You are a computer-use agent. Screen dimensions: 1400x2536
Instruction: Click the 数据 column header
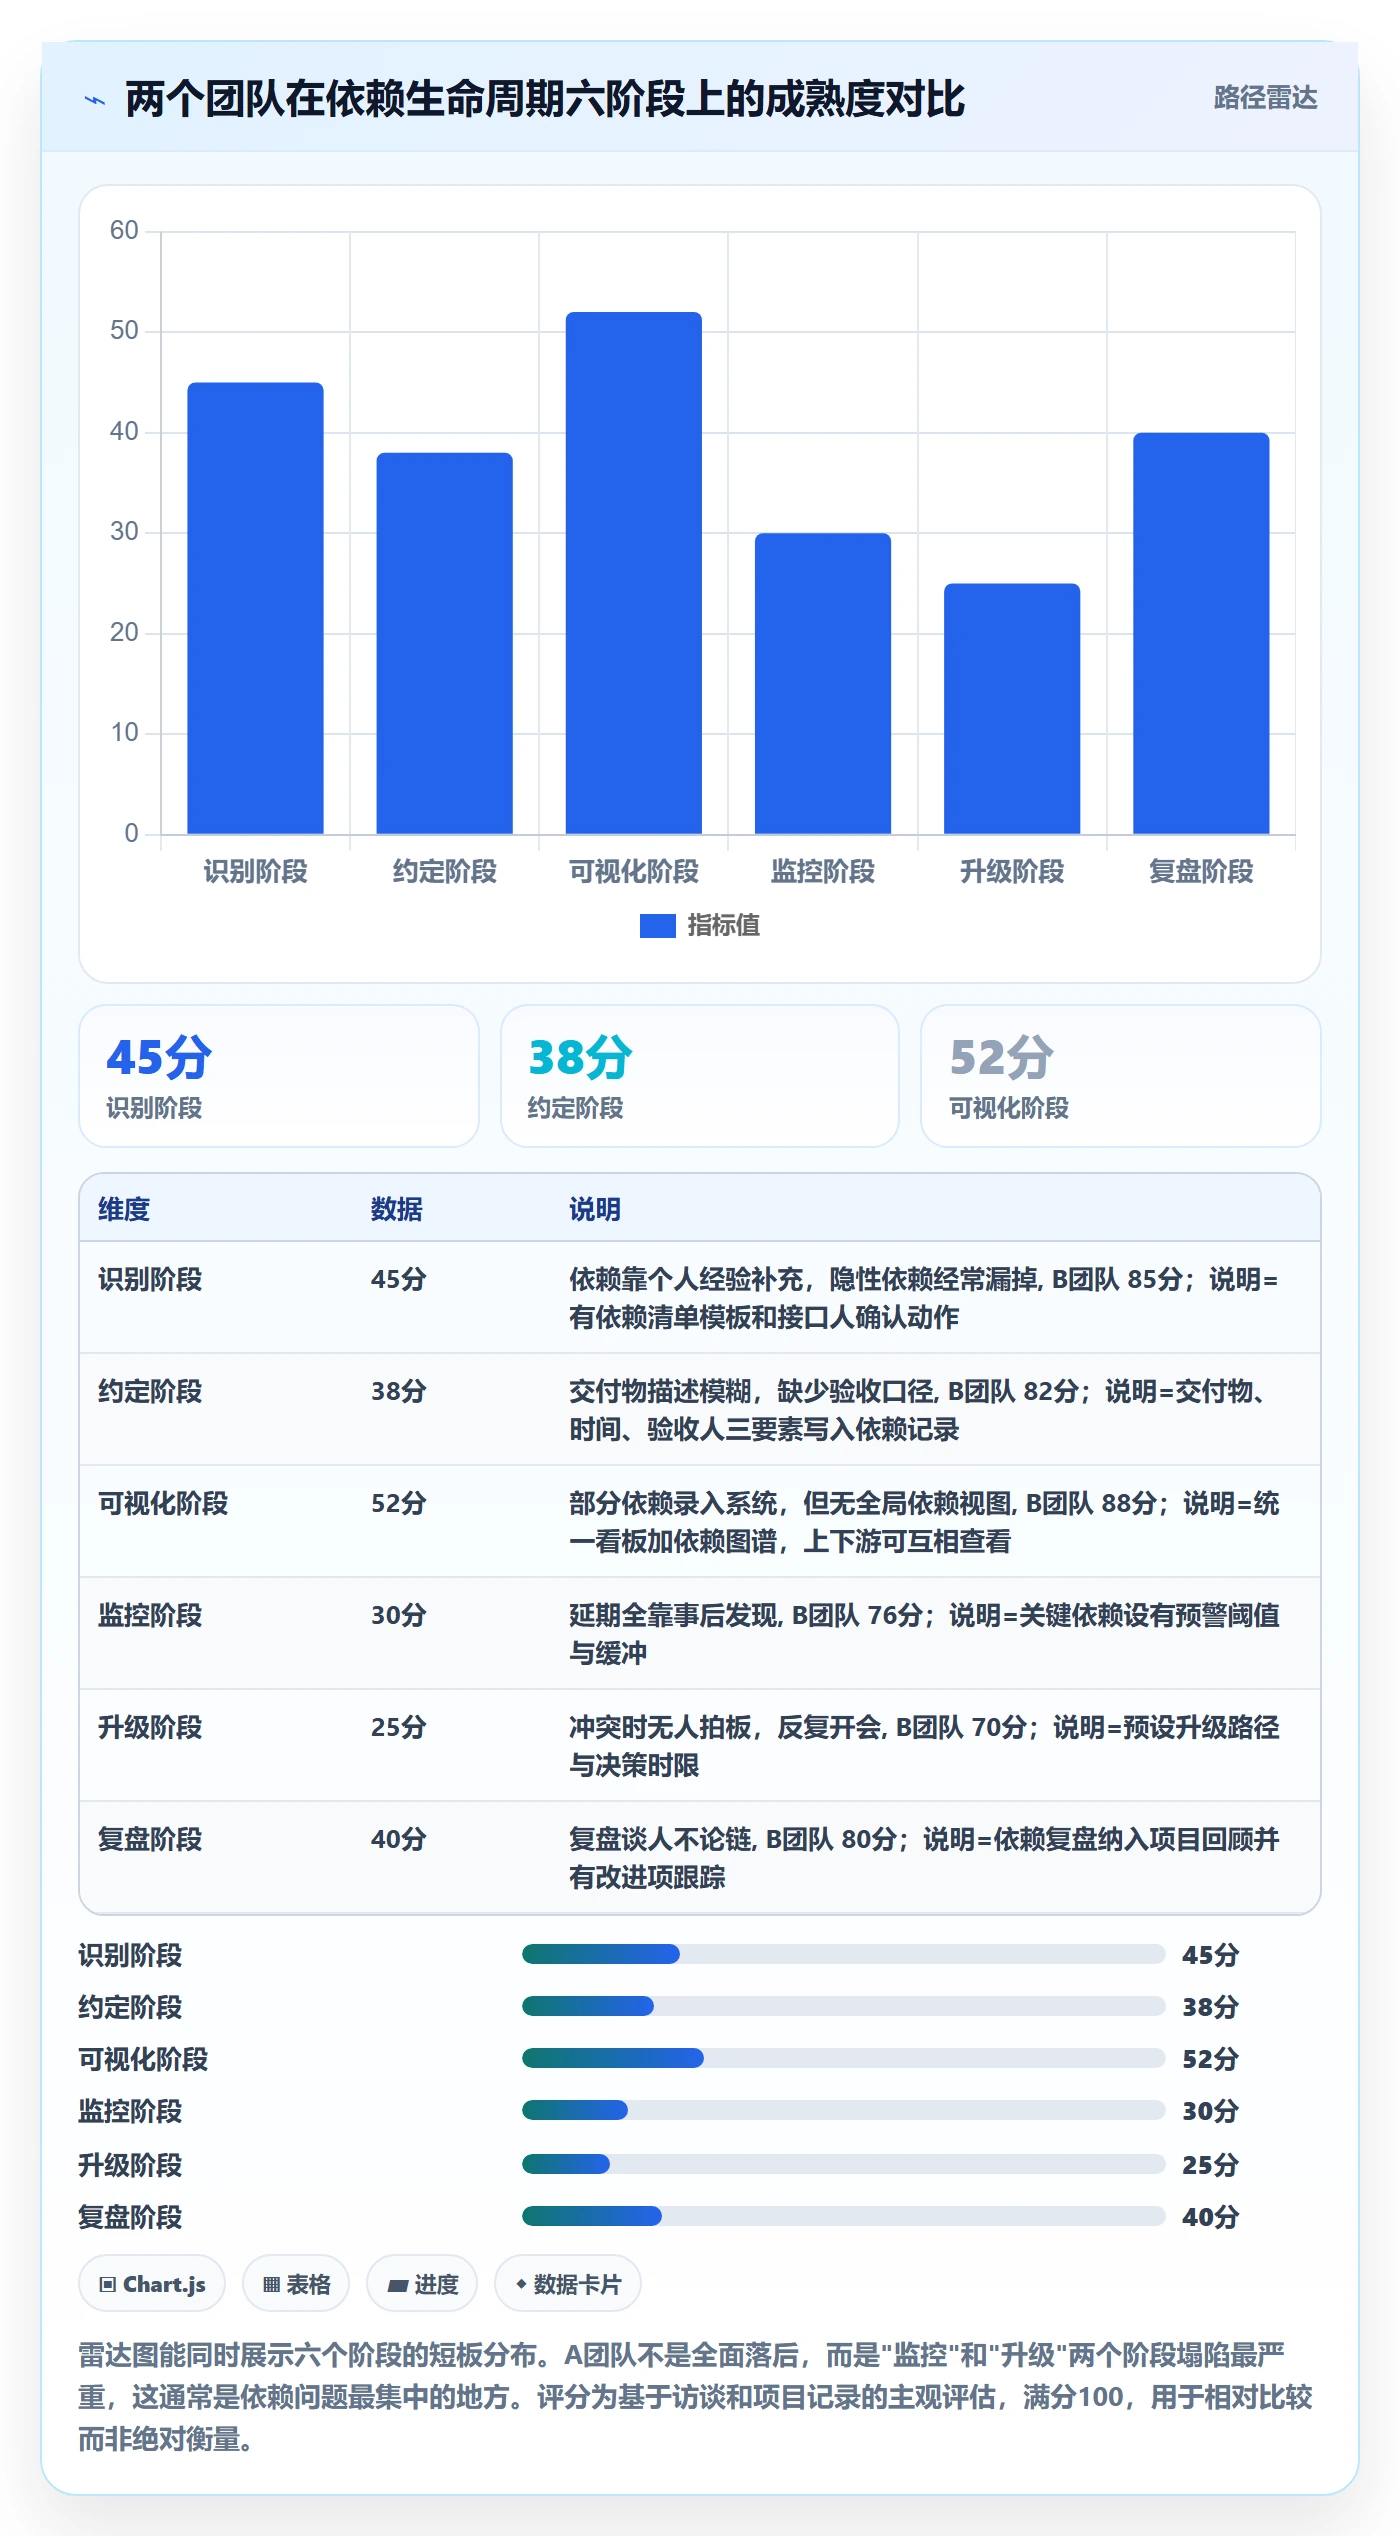coord(396,1209)
